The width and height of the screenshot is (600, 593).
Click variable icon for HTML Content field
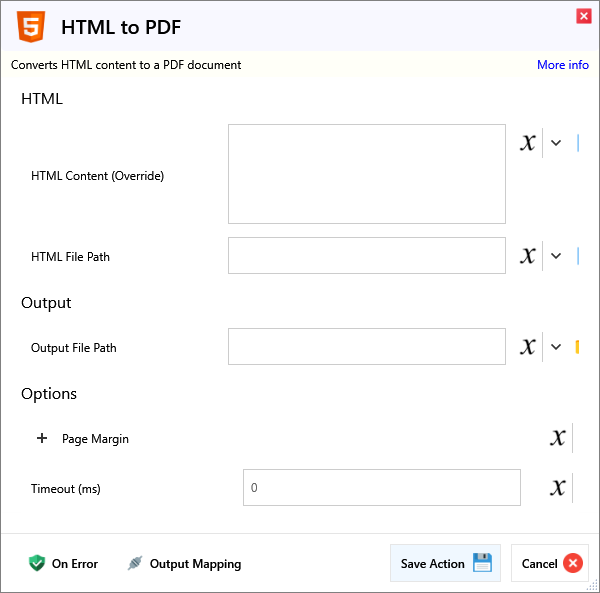[x=528, y=143]
